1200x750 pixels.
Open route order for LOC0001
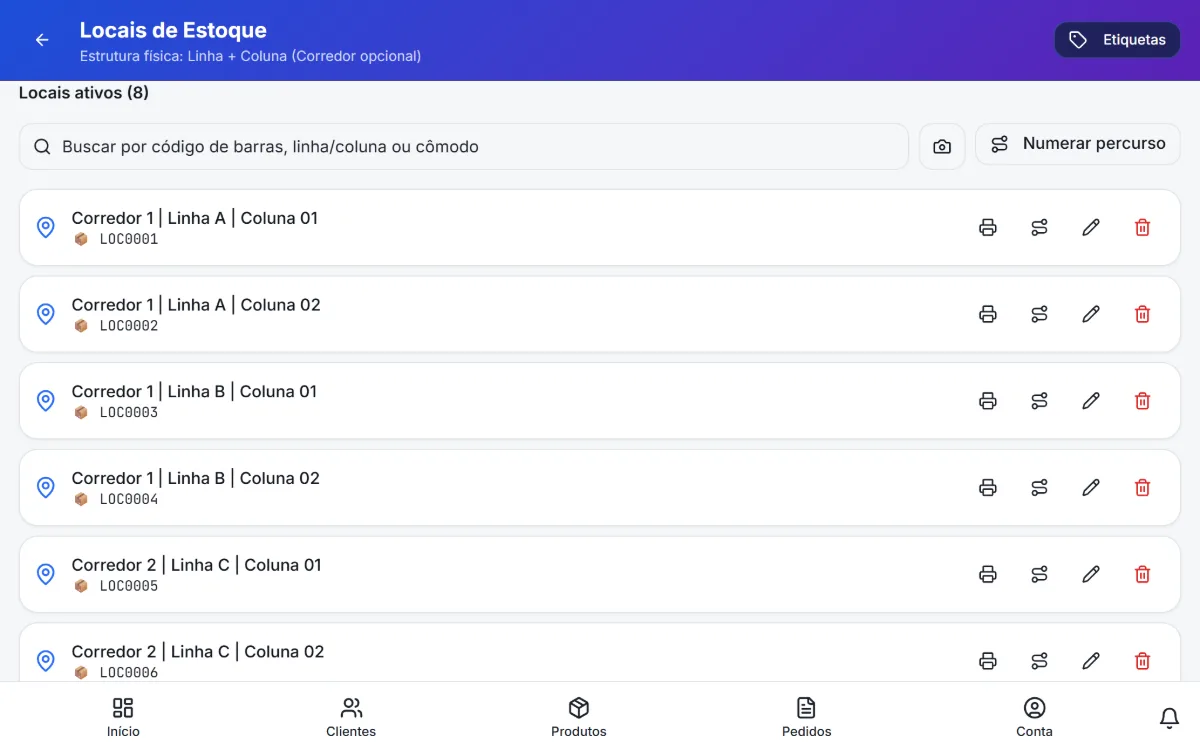1040,227
